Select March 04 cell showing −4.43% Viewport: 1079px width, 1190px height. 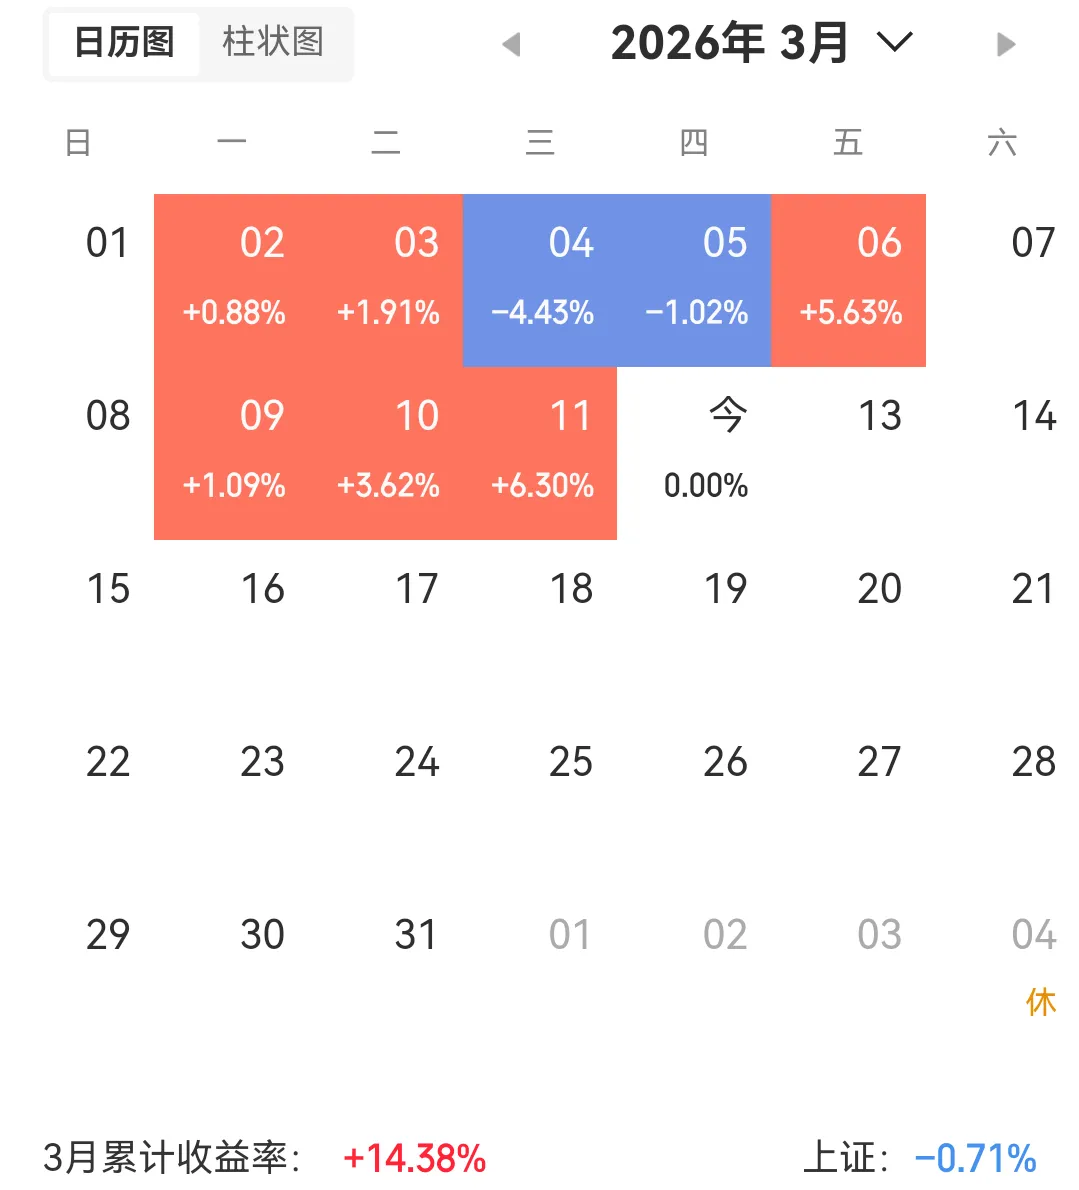[540, 280]
